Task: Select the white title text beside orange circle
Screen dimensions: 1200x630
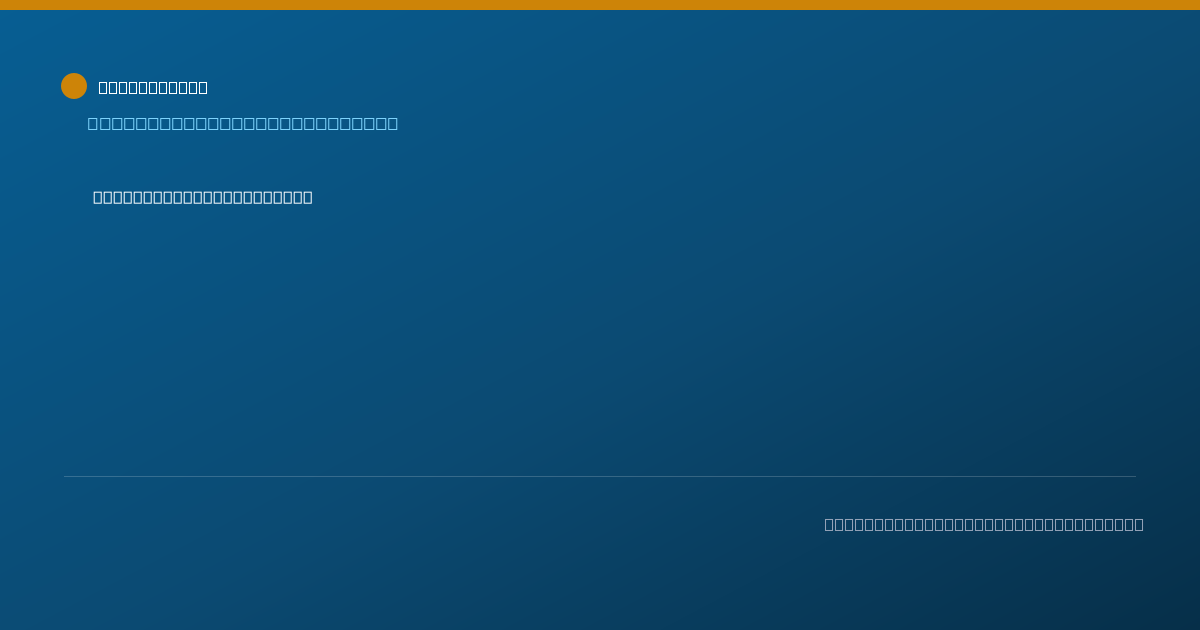Action: click(153, 88)
